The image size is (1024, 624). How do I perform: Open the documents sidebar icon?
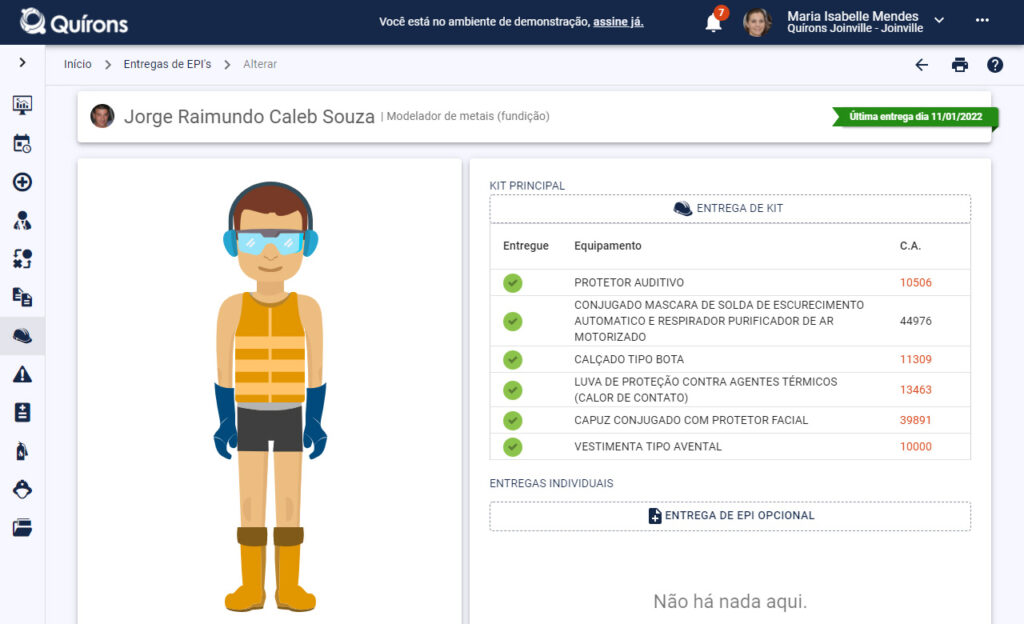(22, 298)
